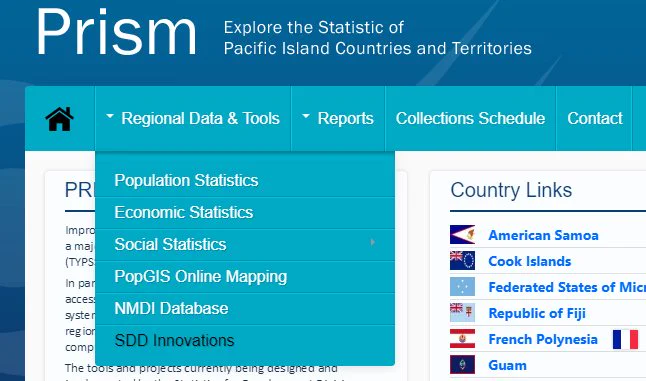The height and width of the screenshot is (381, 646).
Task: Select Population Statistics from the menu
Action: (245, 181)
